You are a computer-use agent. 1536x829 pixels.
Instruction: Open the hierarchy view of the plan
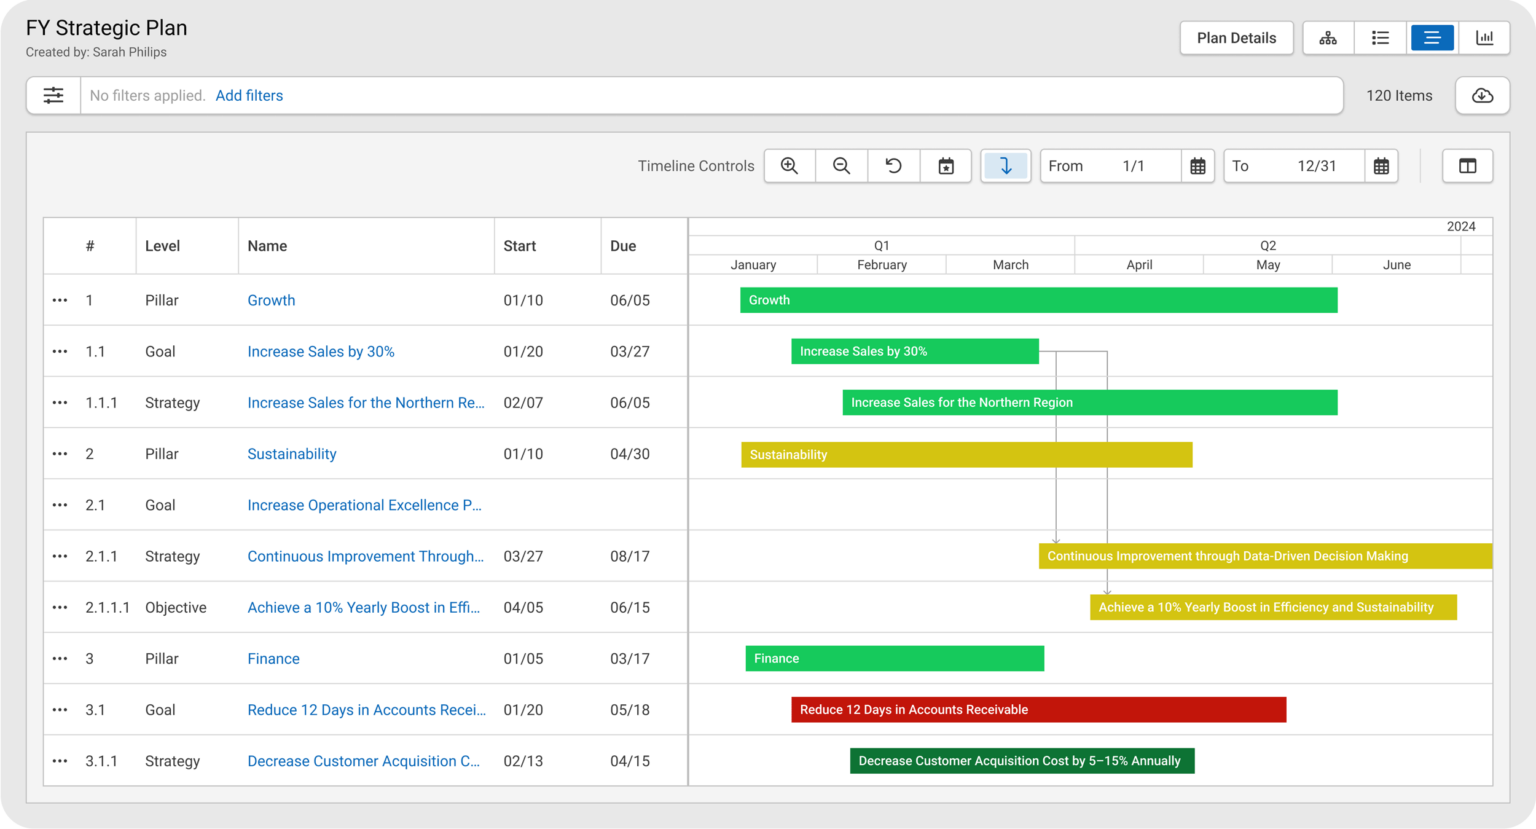1328,37
